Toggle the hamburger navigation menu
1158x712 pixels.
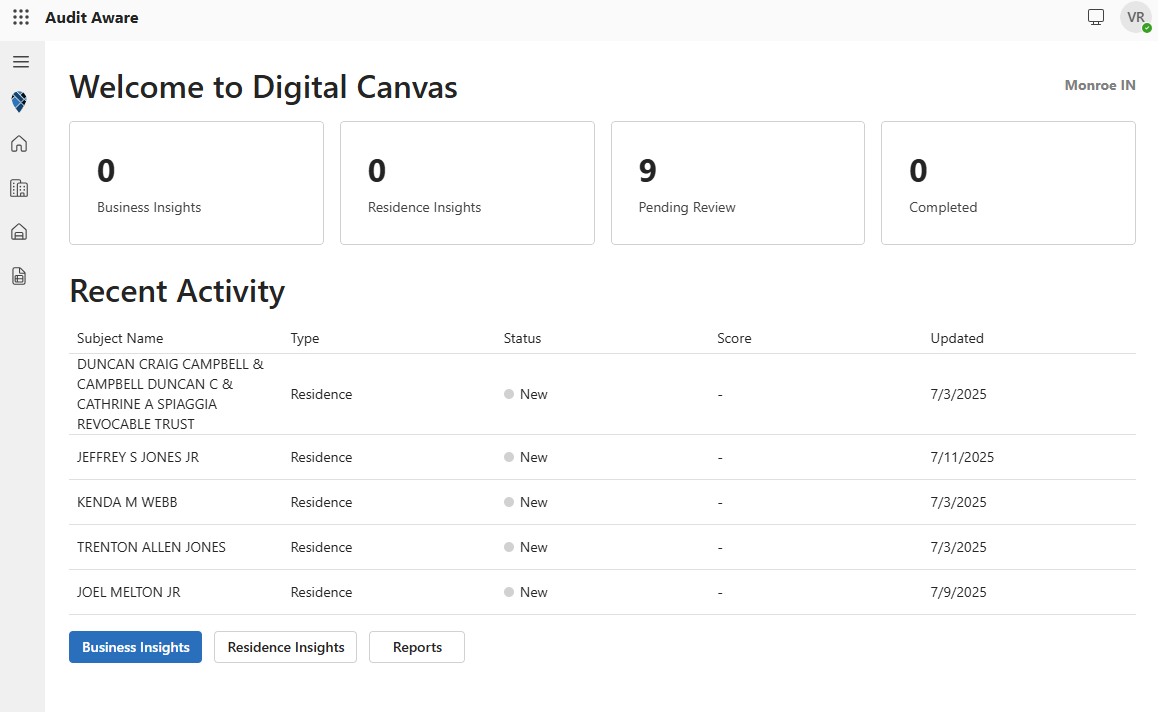21,62
